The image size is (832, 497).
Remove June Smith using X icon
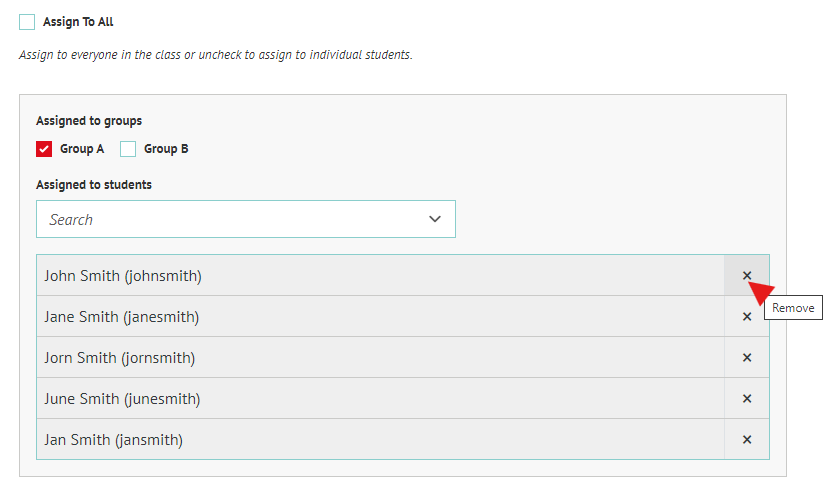click(x=747, y=398)
